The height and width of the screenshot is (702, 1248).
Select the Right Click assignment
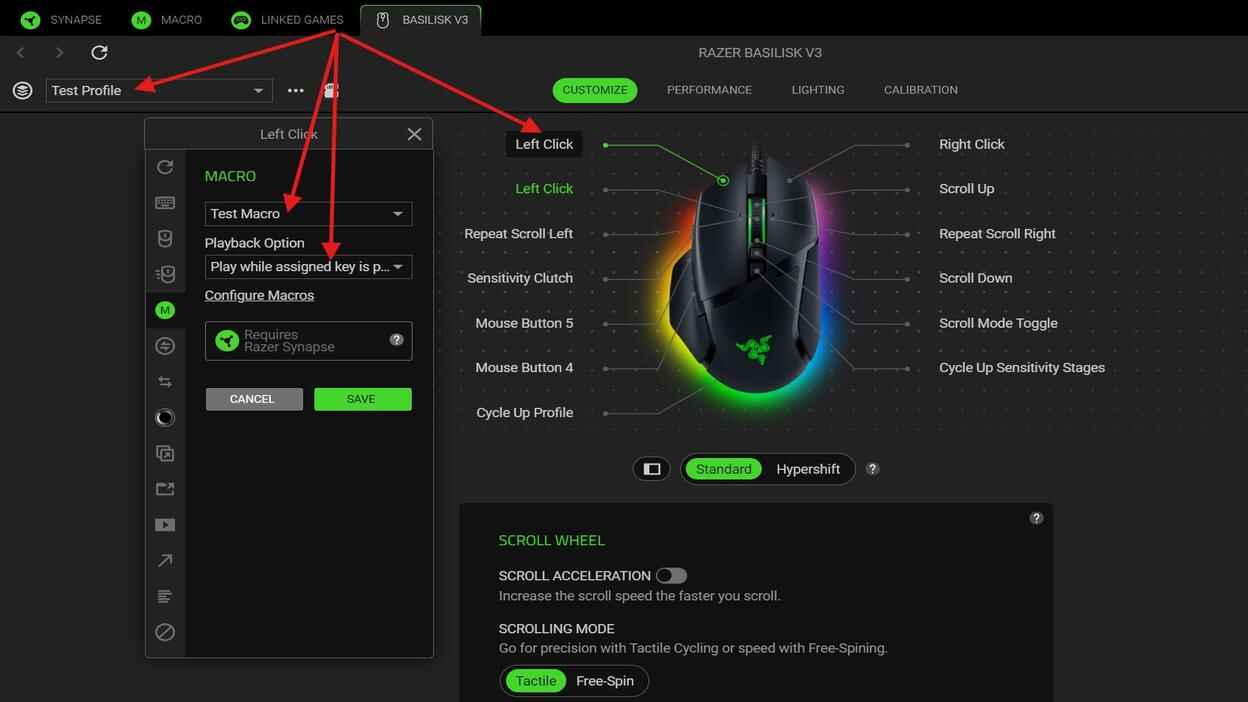click(x=972, y=144)
